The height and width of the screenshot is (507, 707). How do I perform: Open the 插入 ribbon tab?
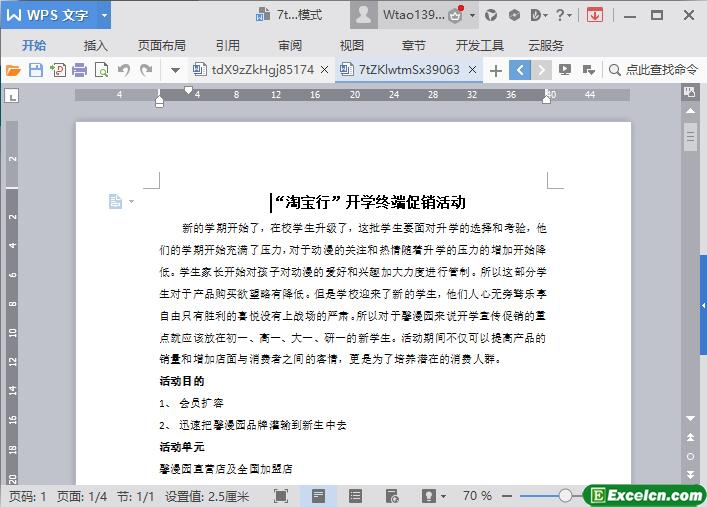pyautogui.click(x=96, y=46)
